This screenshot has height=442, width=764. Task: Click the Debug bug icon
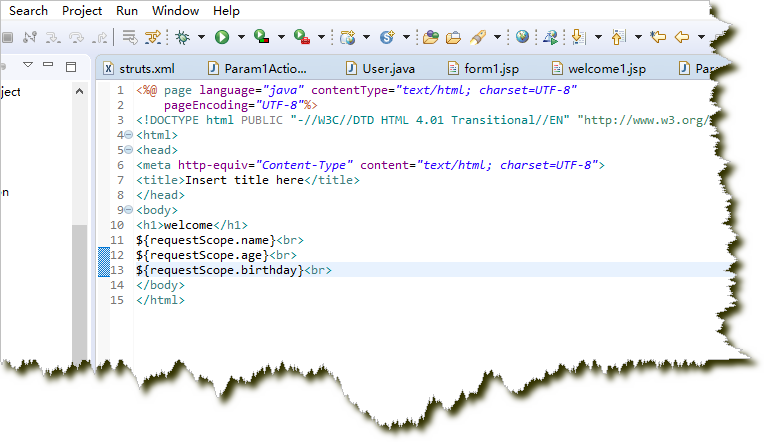(x=183, y=37)
